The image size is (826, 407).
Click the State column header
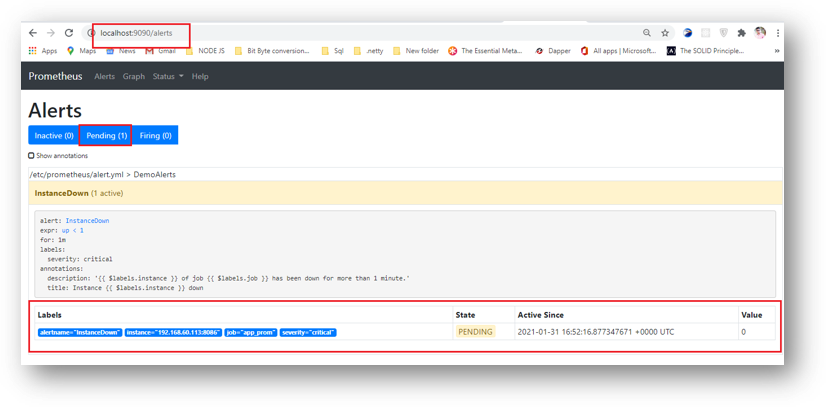point(465,315)
